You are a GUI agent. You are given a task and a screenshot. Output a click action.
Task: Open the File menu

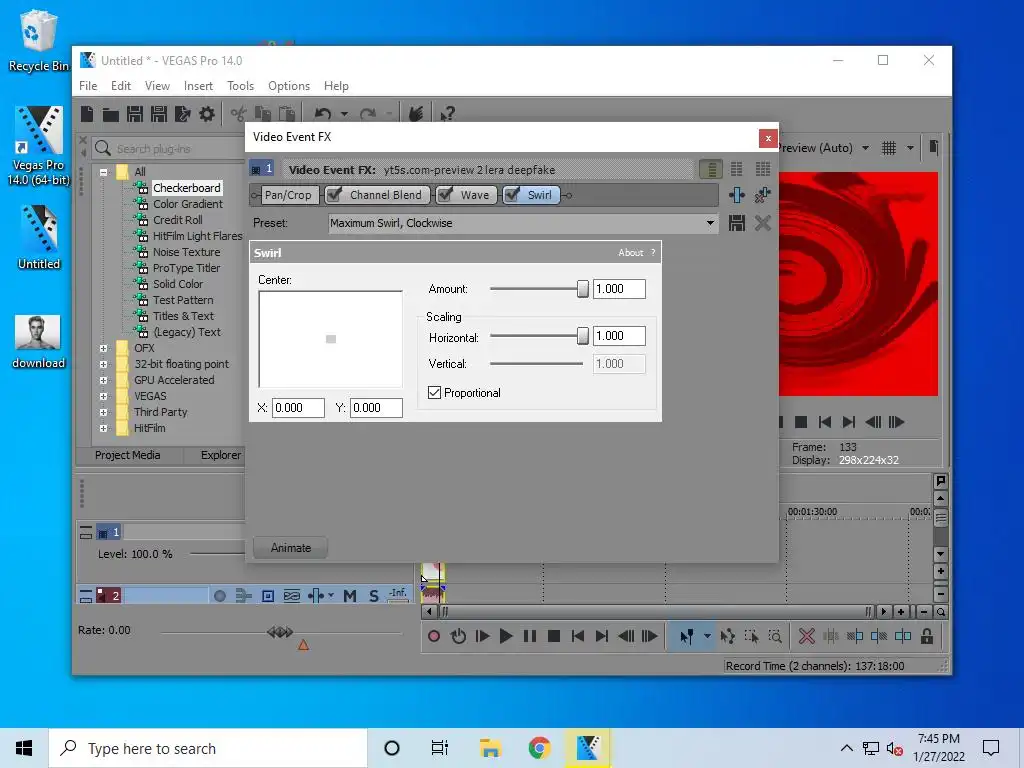tap(88, 86)
